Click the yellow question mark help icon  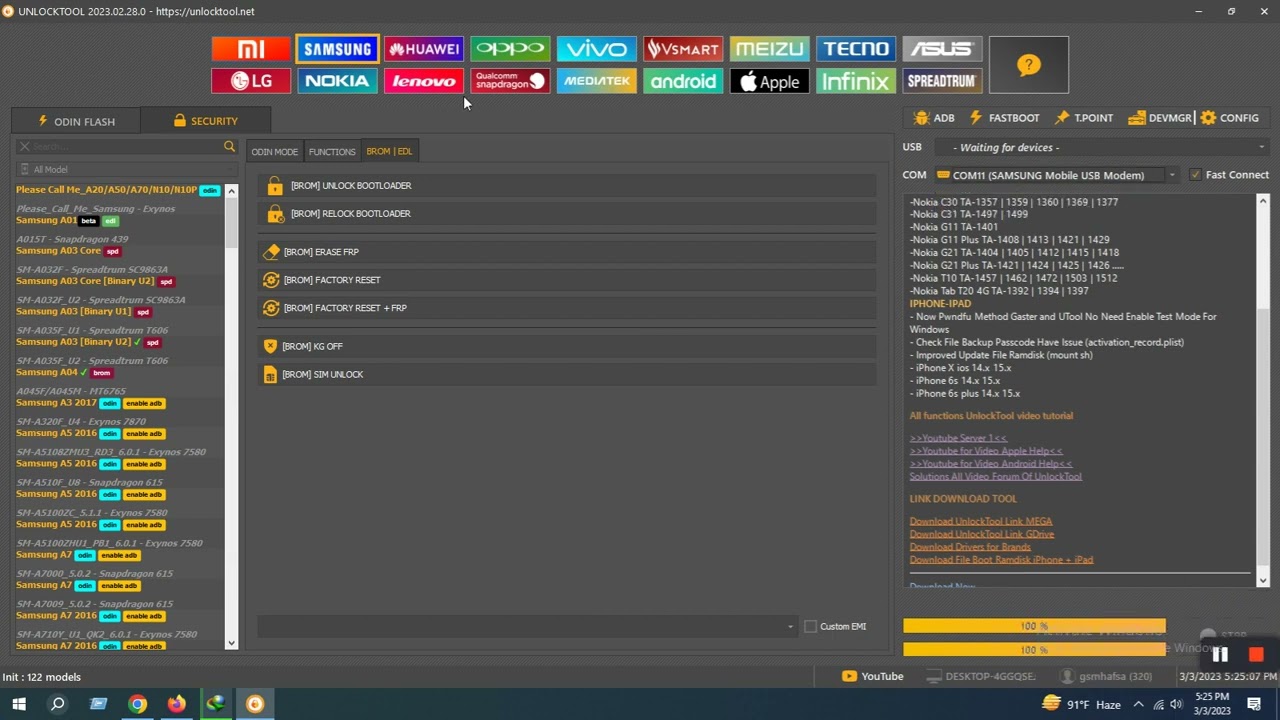tap(1029, 65)
